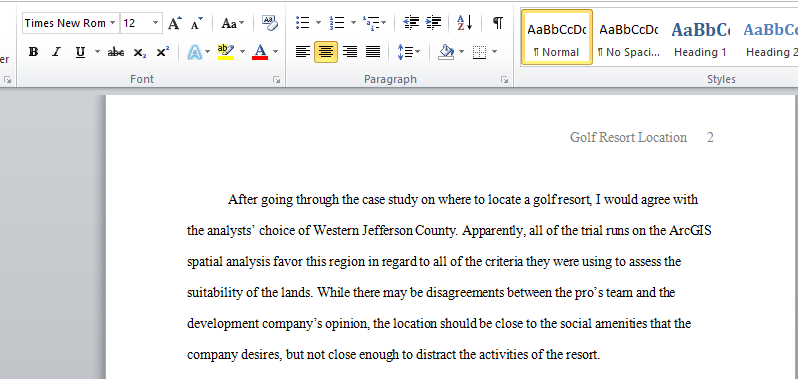
Task: Show paragraph marks with pilcrow icon
Action: tap(498, 23)
